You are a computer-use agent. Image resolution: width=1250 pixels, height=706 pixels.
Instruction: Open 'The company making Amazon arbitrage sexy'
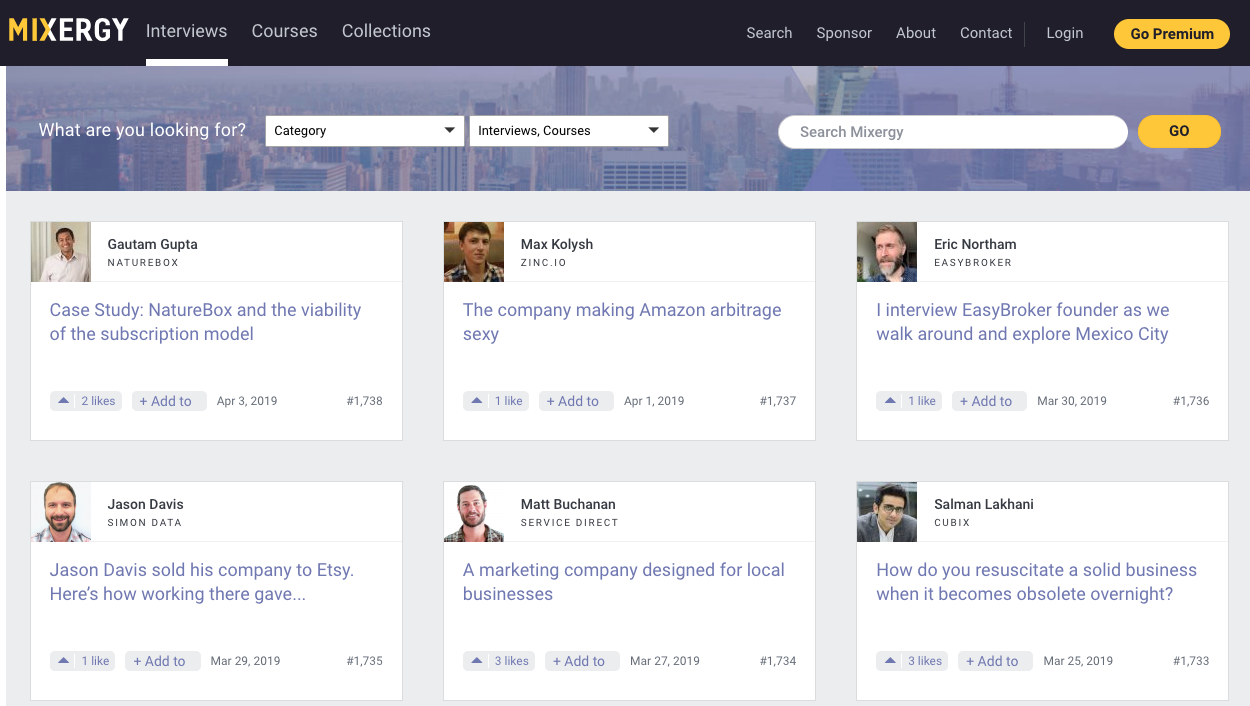click(x=622, y=322)
